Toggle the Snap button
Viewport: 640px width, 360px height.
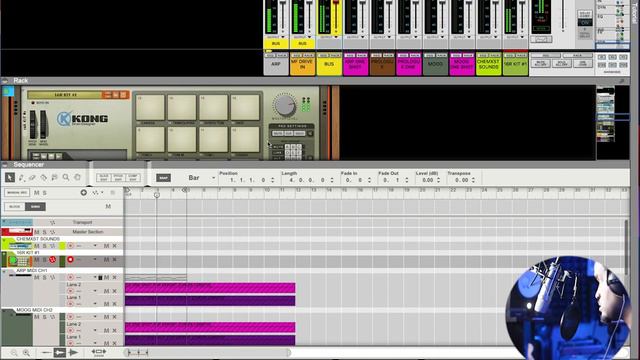163,178
